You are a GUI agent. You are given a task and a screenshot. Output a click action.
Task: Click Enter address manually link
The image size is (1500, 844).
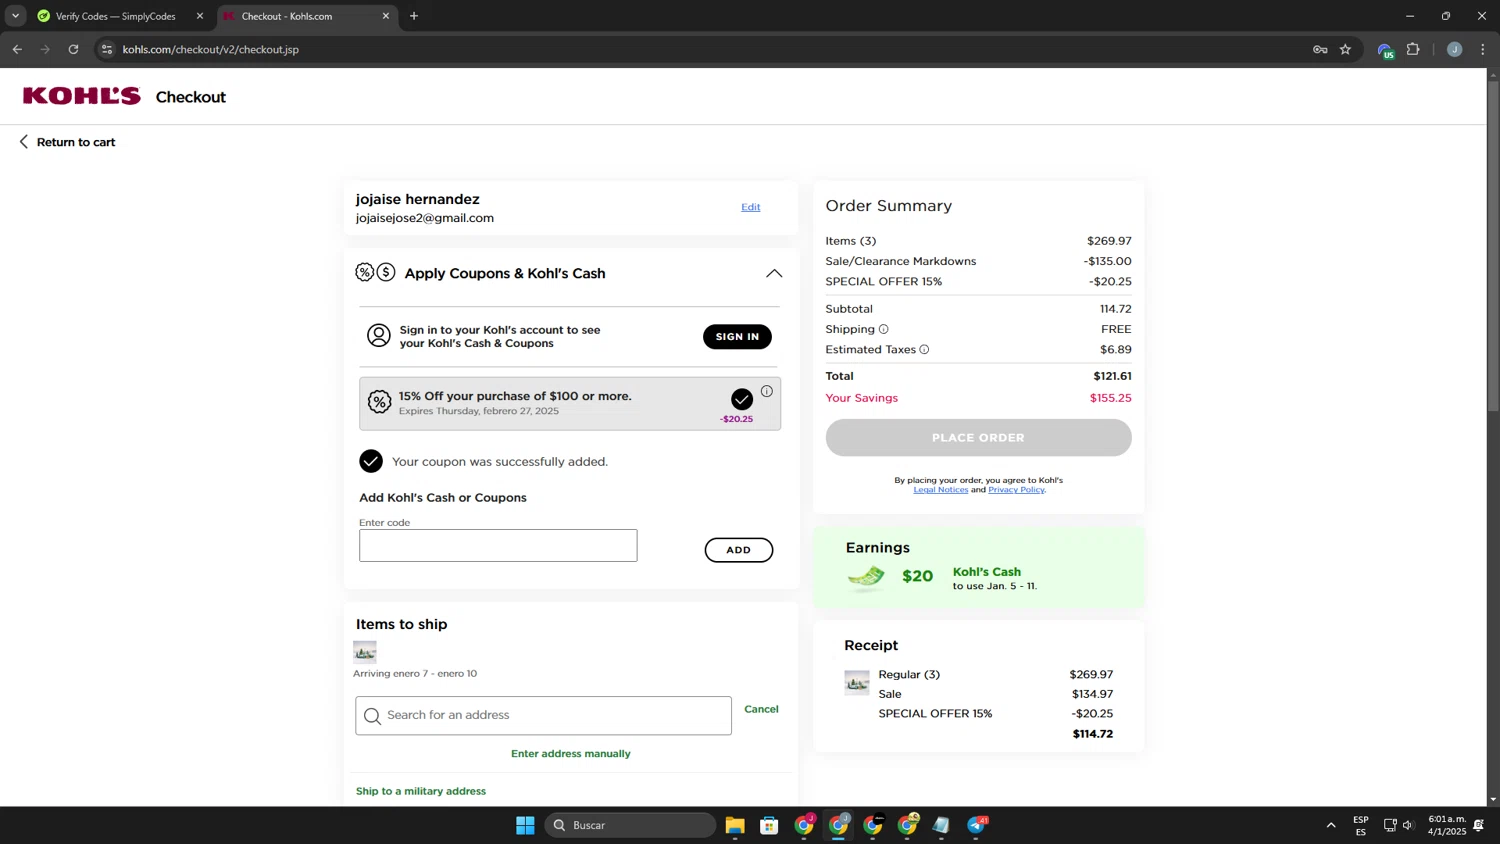[570, 754]
